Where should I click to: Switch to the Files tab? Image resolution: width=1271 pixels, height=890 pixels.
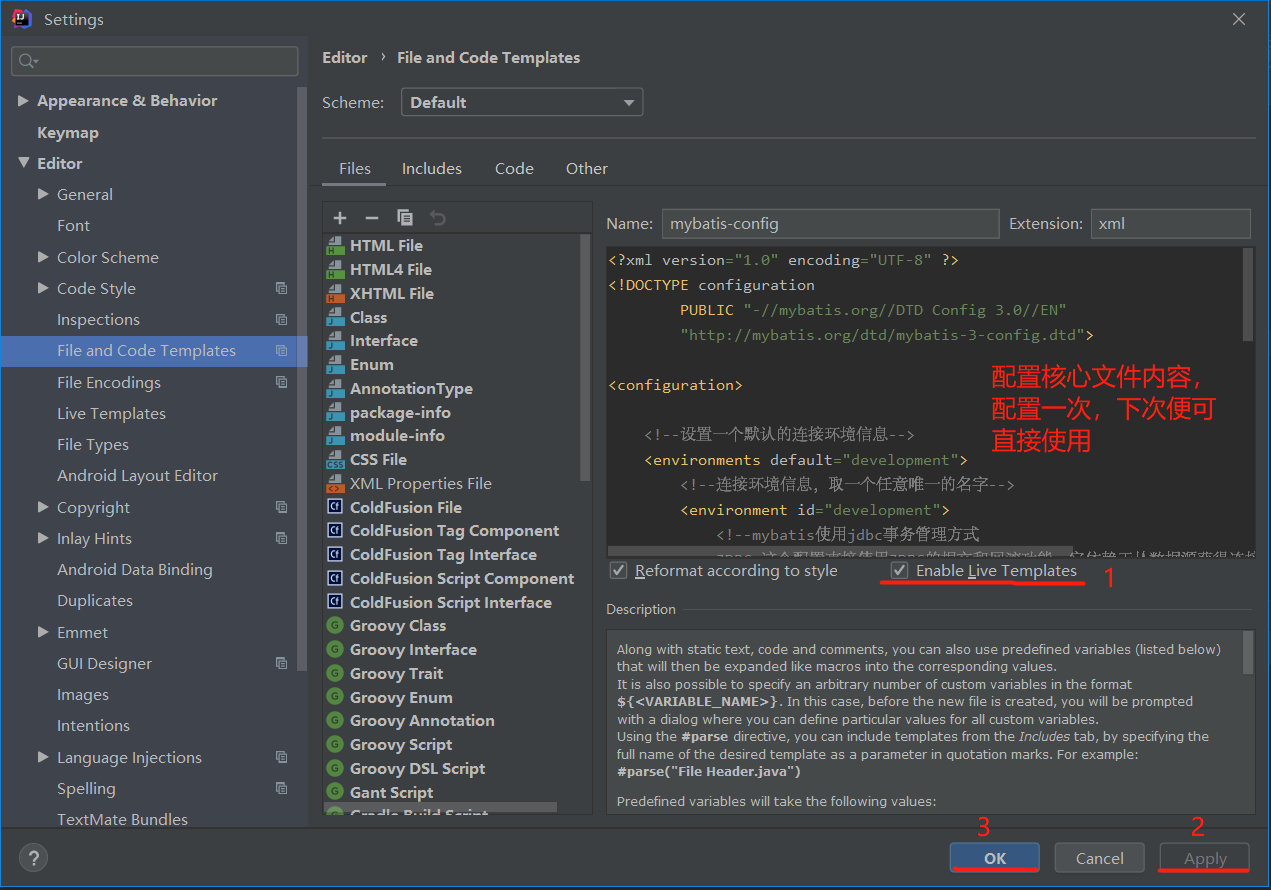pyautogui.click(x=354, y=169)
